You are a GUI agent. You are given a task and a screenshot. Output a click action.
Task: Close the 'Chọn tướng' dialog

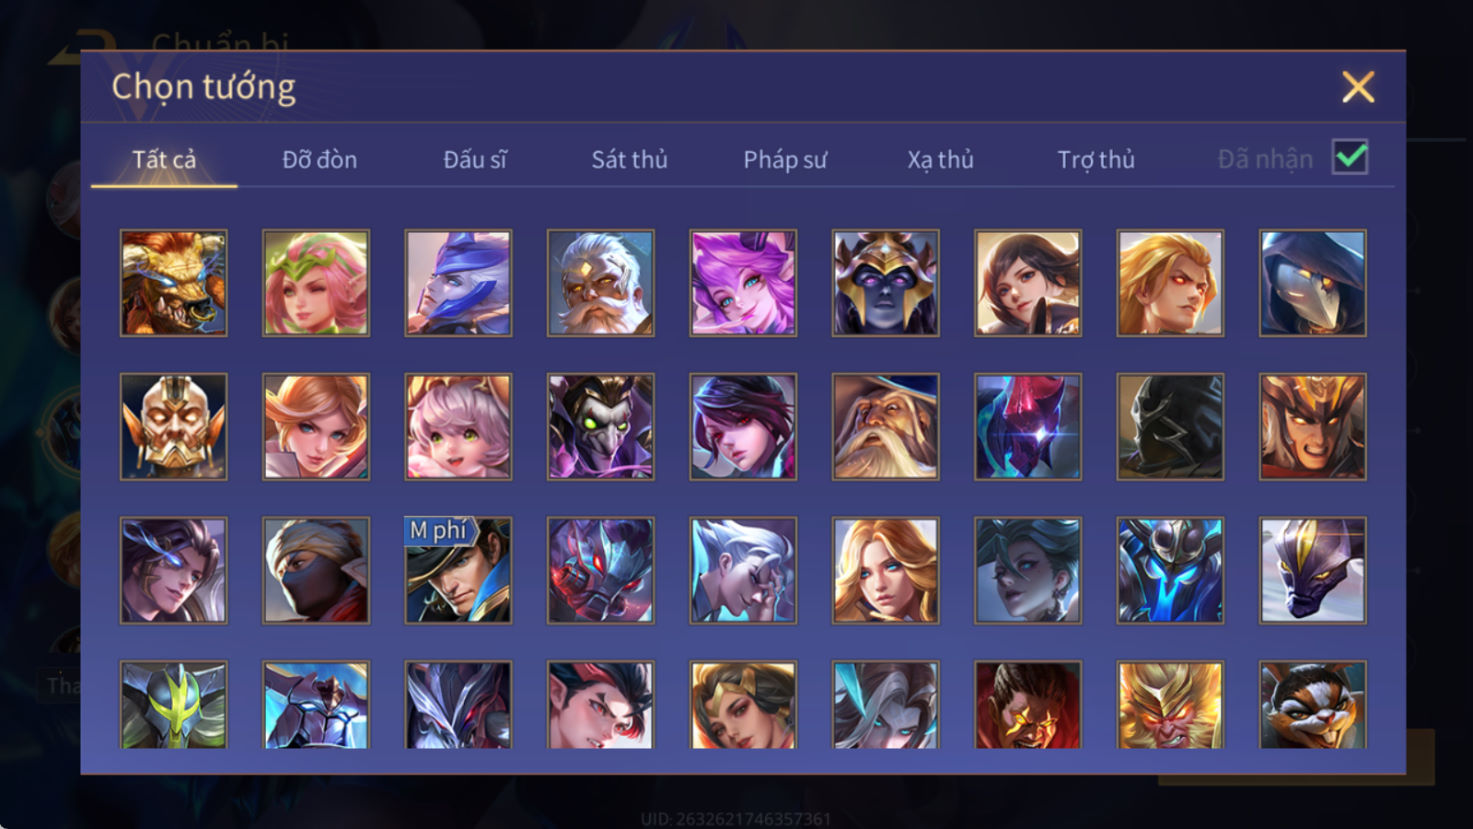click(1358, 87)
